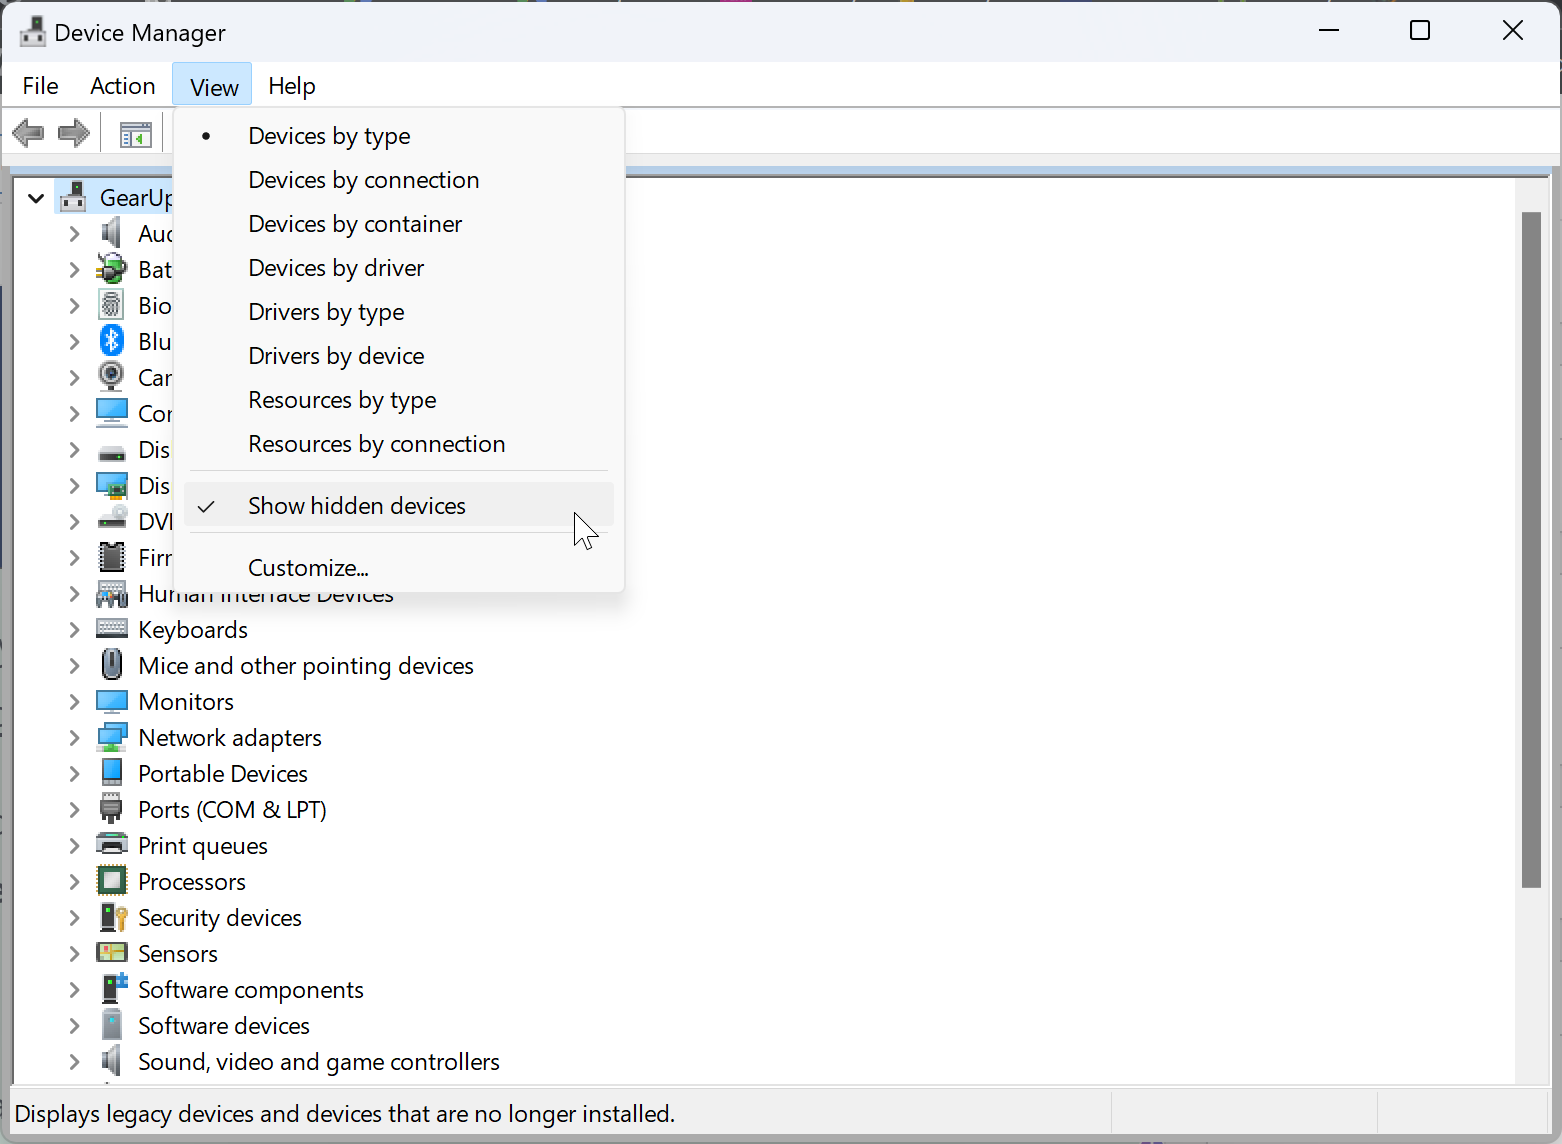
Task: Click the Back arrow toolbar icon
Action: pyautogui.click(x=28, y=133)
